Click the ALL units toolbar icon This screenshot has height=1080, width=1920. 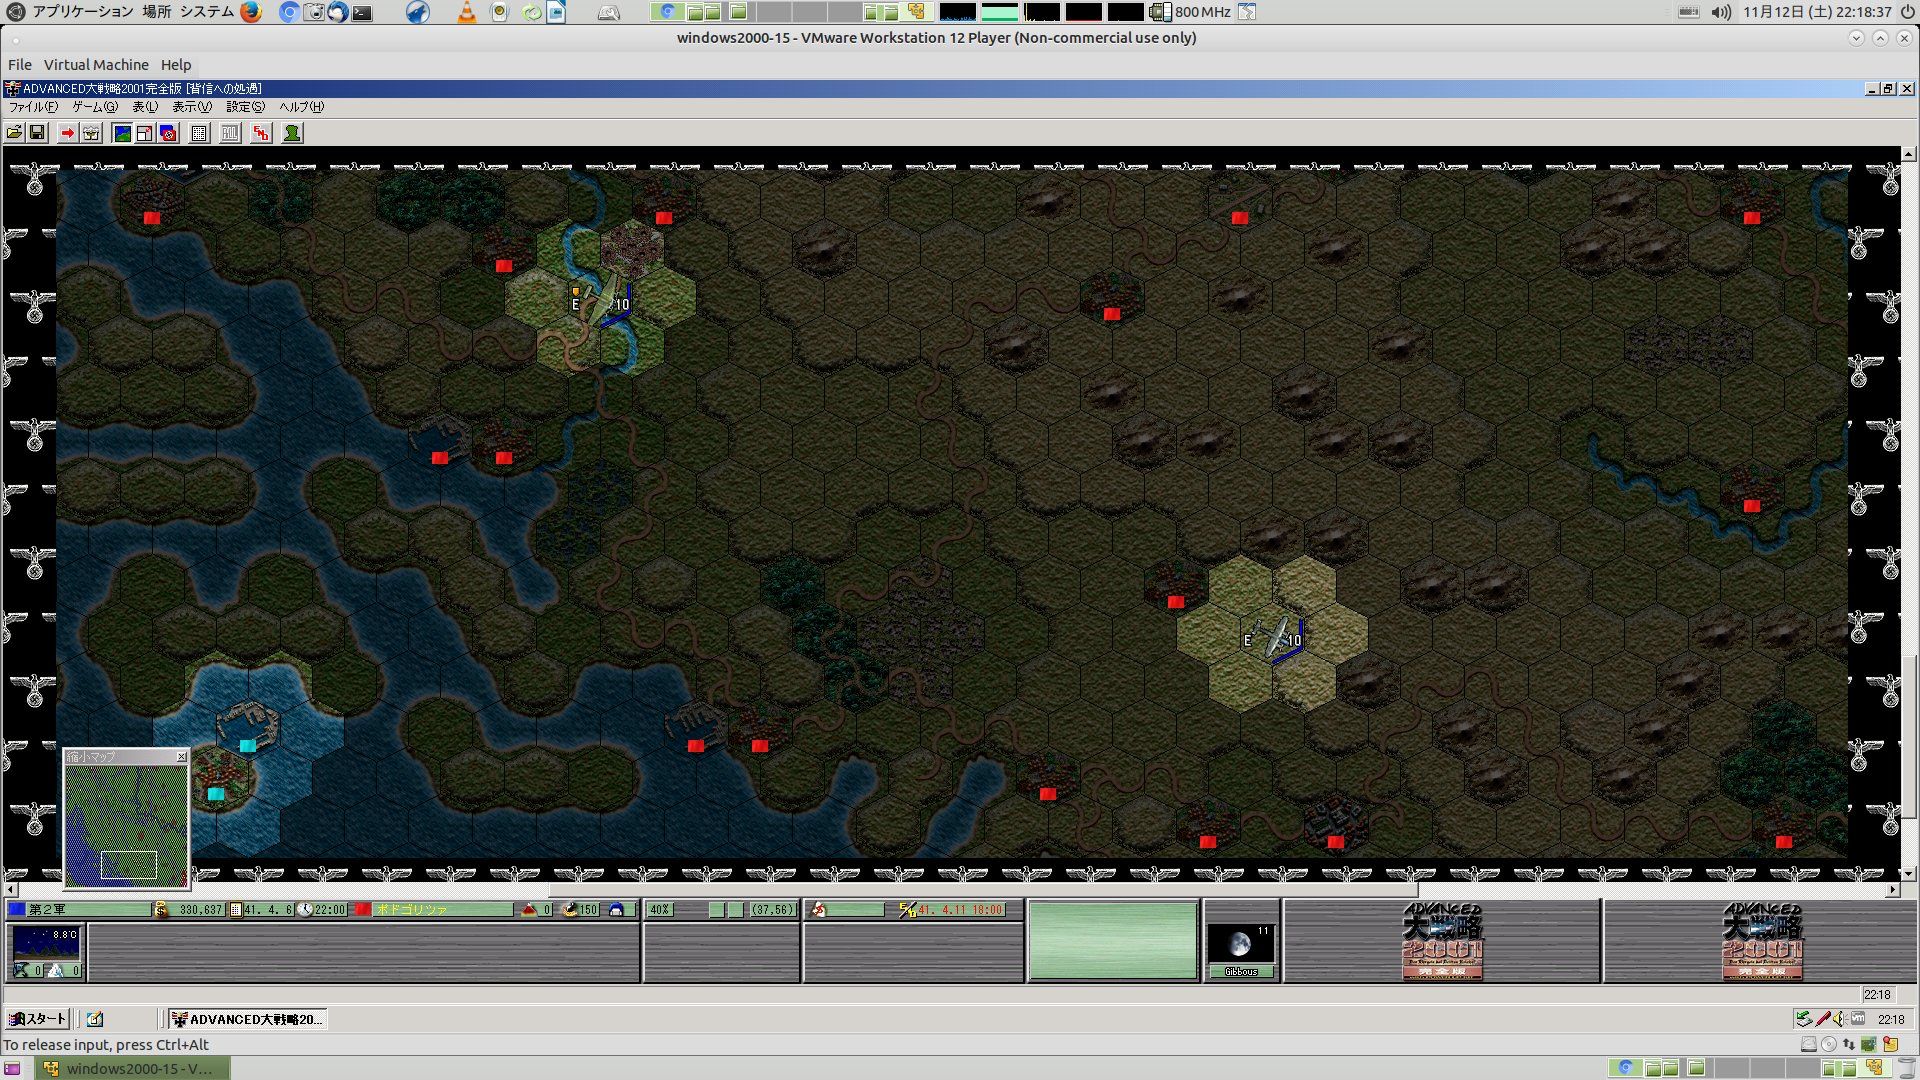pos(230,133)
